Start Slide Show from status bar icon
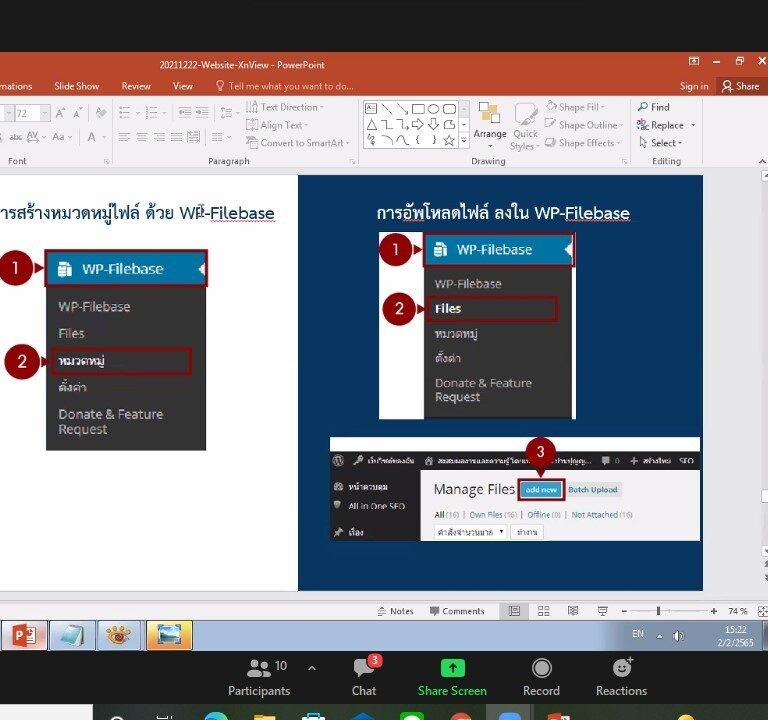Viewport: 768px width, 720px height. (x=603, y=611)
